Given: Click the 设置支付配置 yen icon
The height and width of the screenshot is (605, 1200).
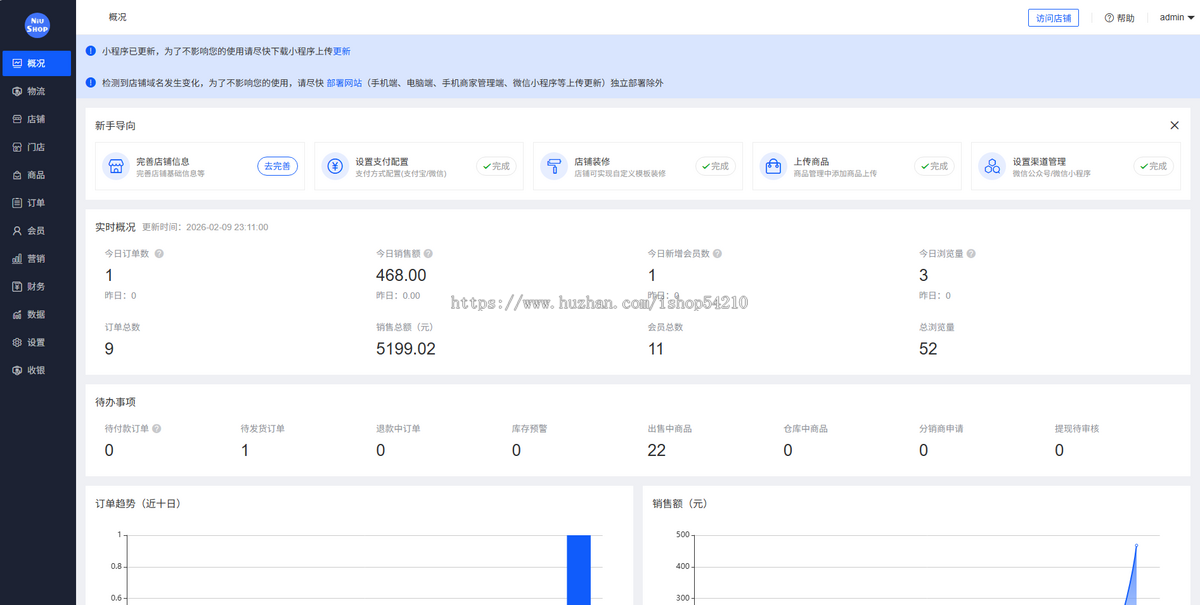Looking at the screenshot, I should (336, 166).
